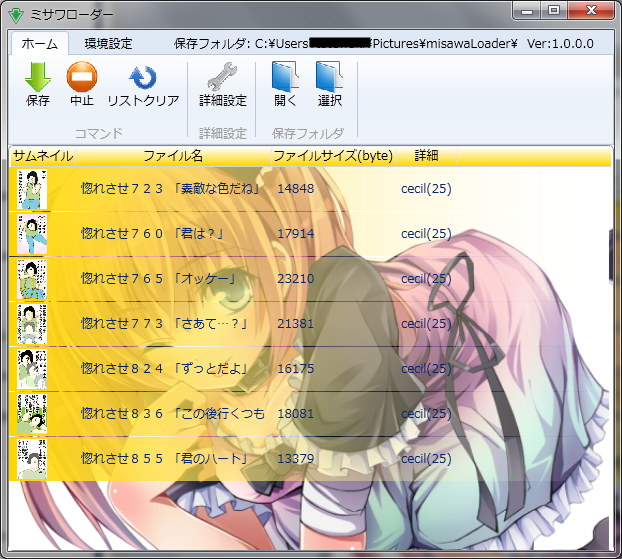
Task: Sort by ファイルサイズ(byte) column header
Action: [333, 156]
